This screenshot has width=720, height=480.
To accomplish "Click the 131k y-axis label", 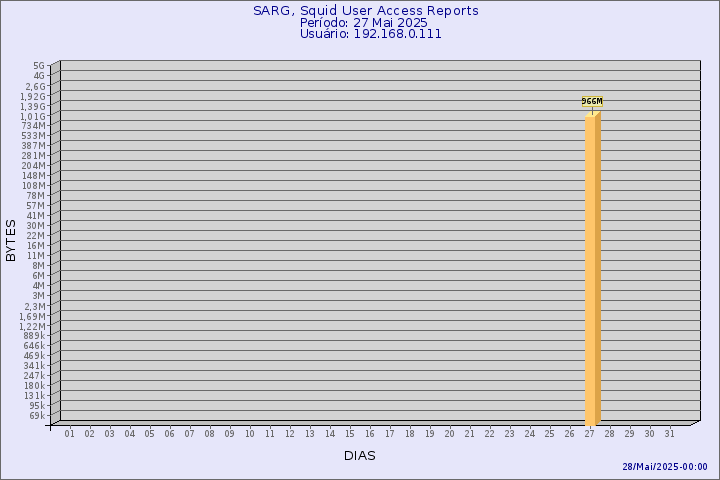I will coord(34,395).
